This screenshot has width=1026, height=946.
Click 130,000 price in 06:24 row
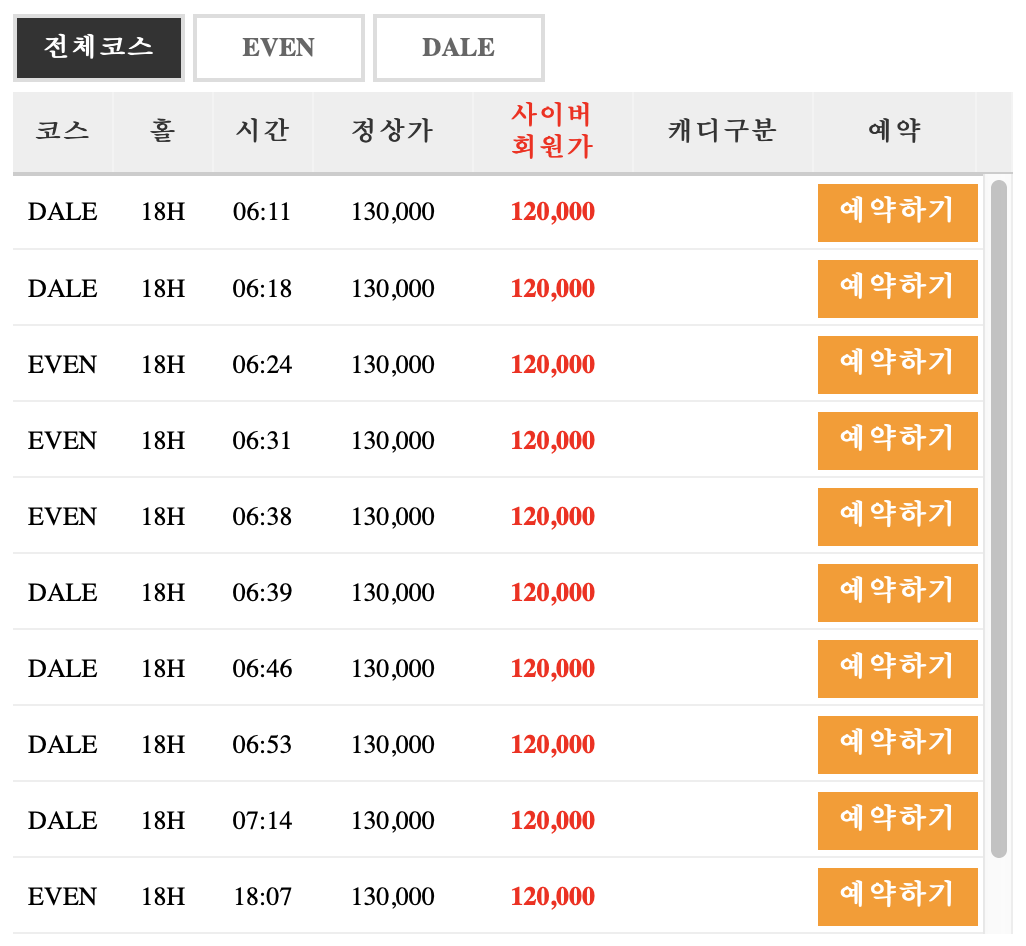tap(393, 364)
